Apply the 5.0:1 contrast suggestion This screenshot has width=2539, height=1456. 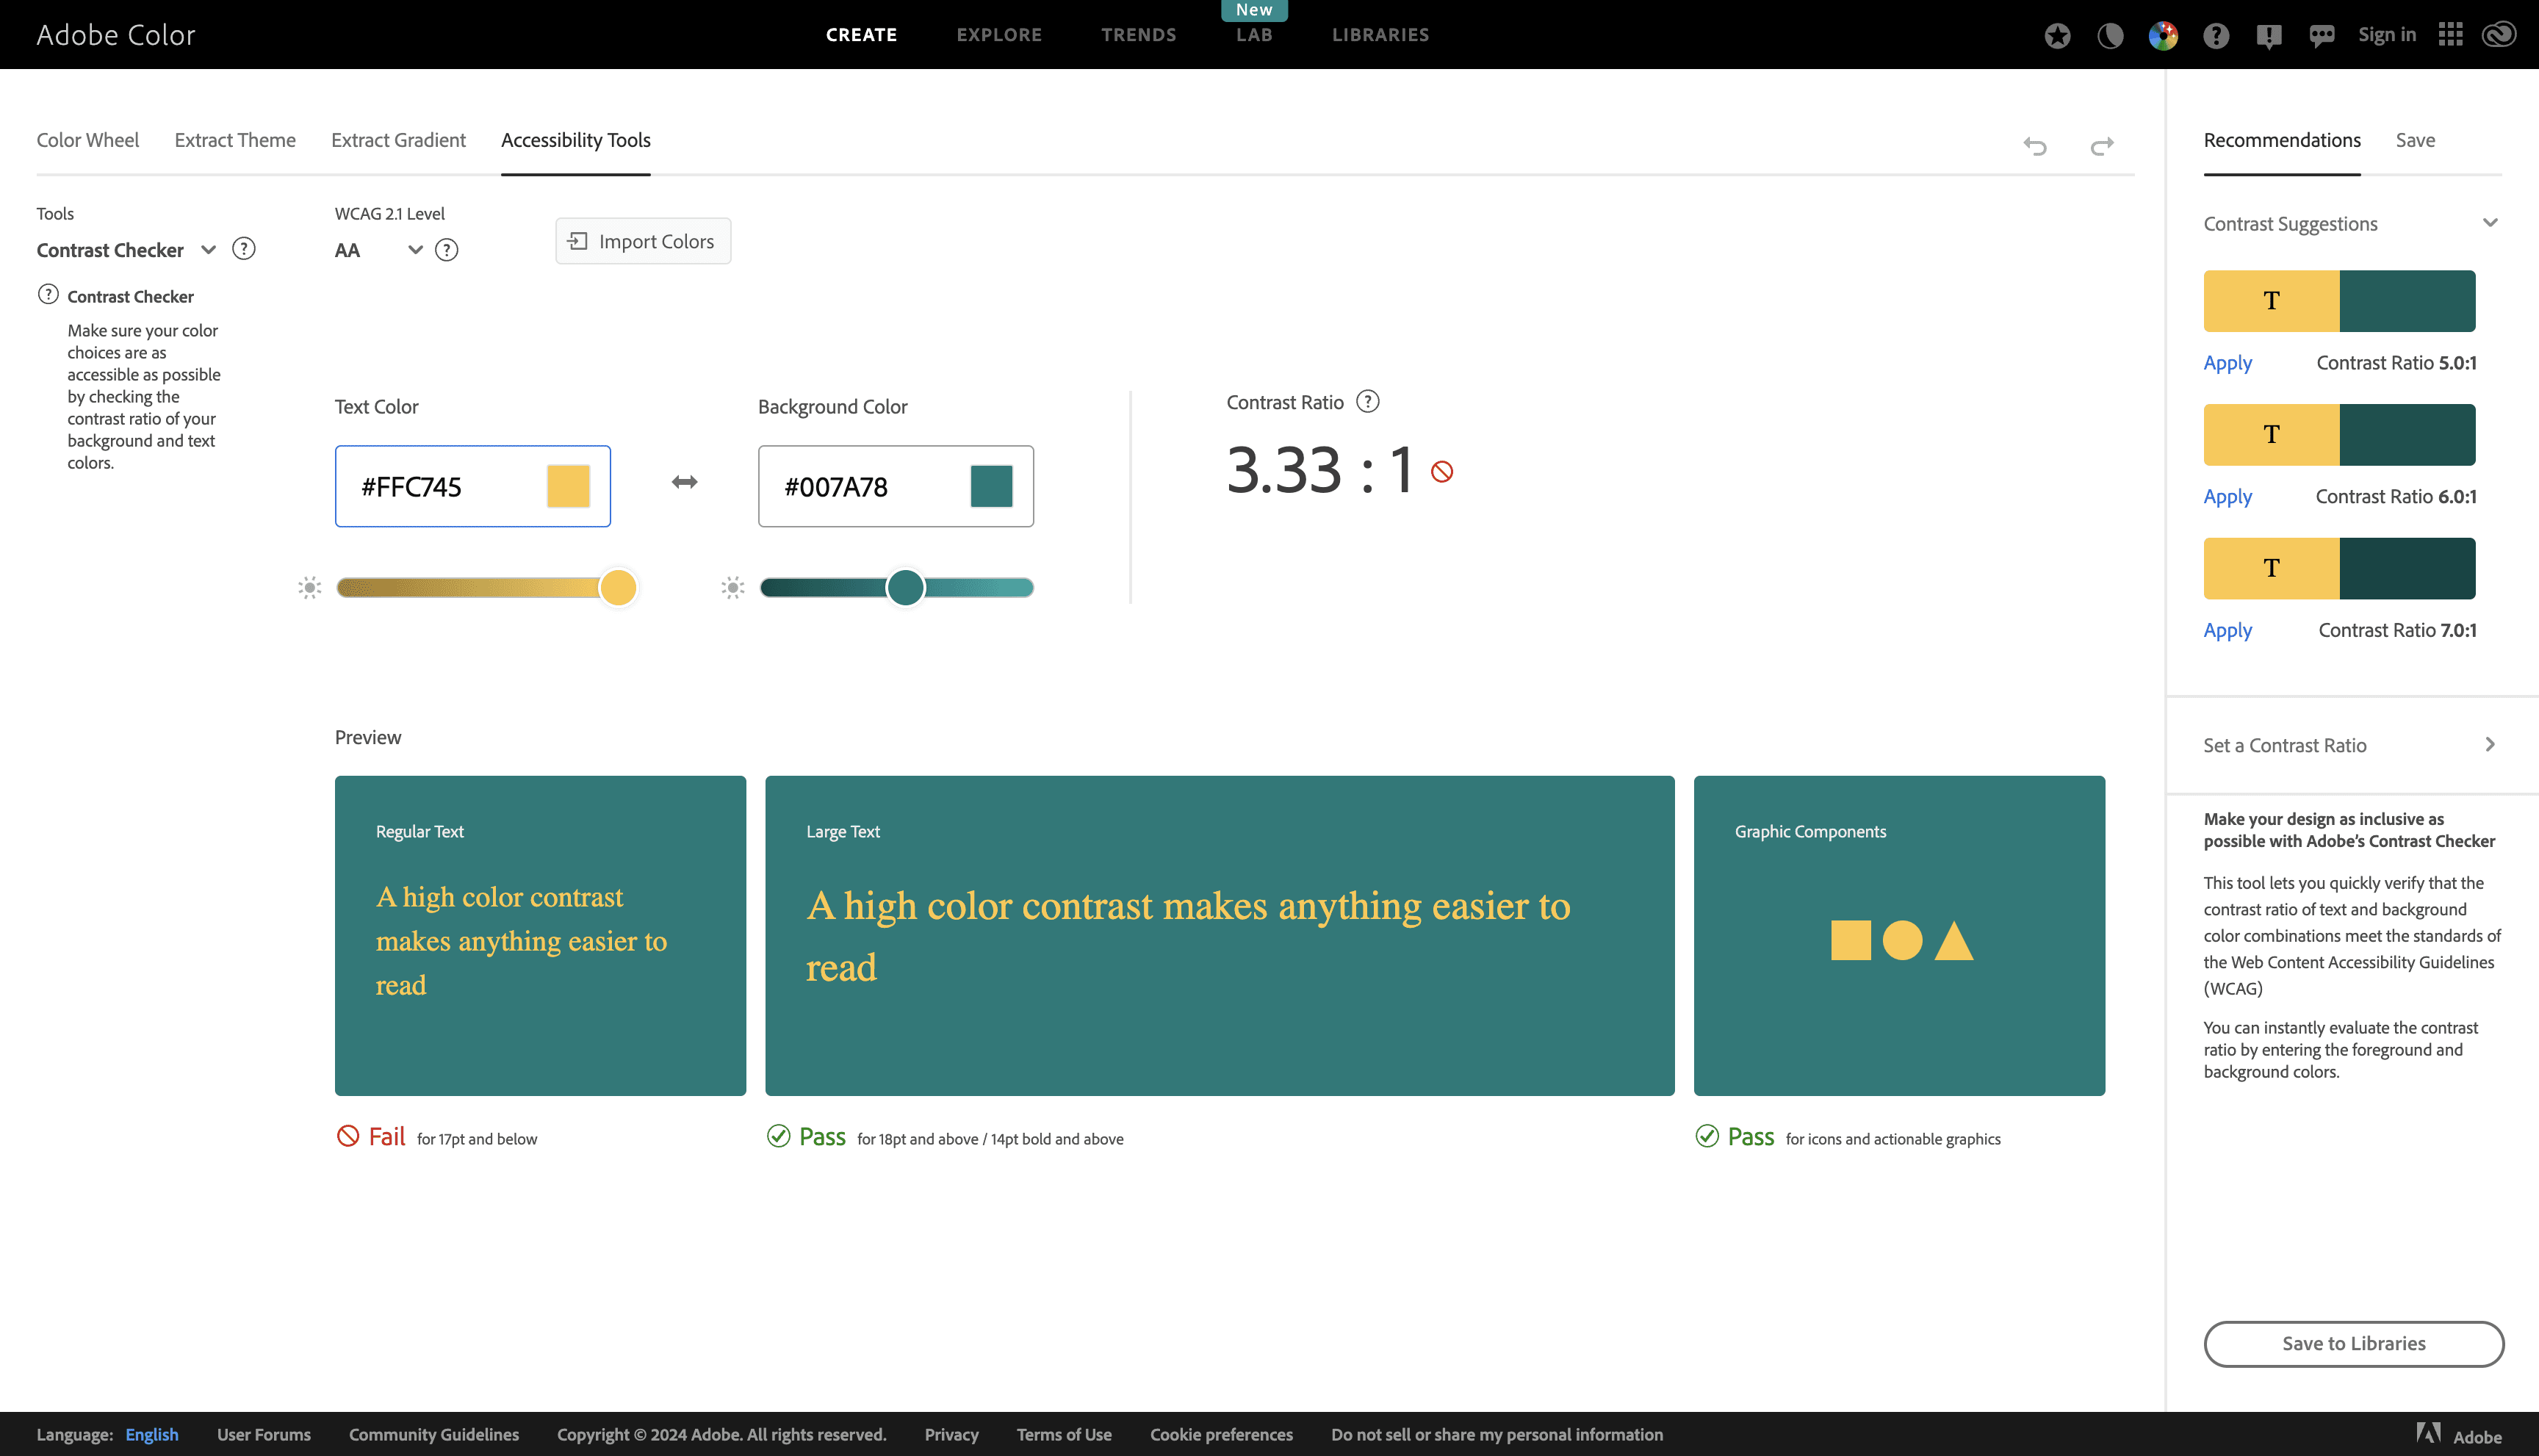tap(2228, 362)
